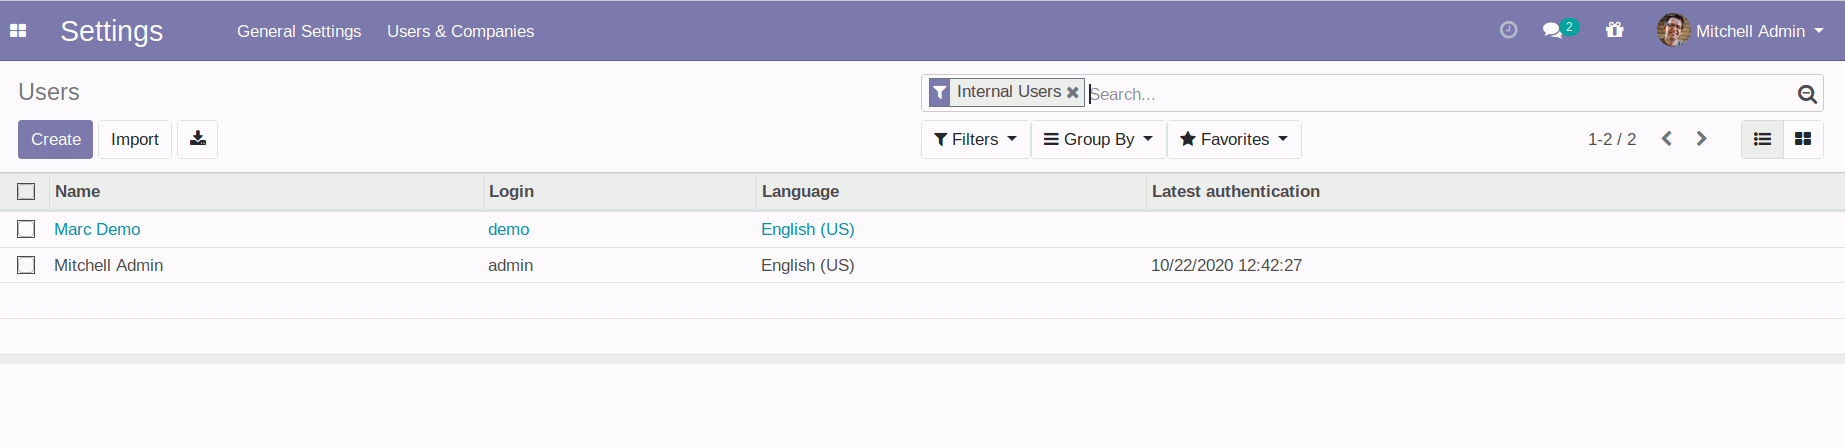This screenshot has width=1845, height=447.
Task: Click the Import button
Action: (x=135, y=139)
